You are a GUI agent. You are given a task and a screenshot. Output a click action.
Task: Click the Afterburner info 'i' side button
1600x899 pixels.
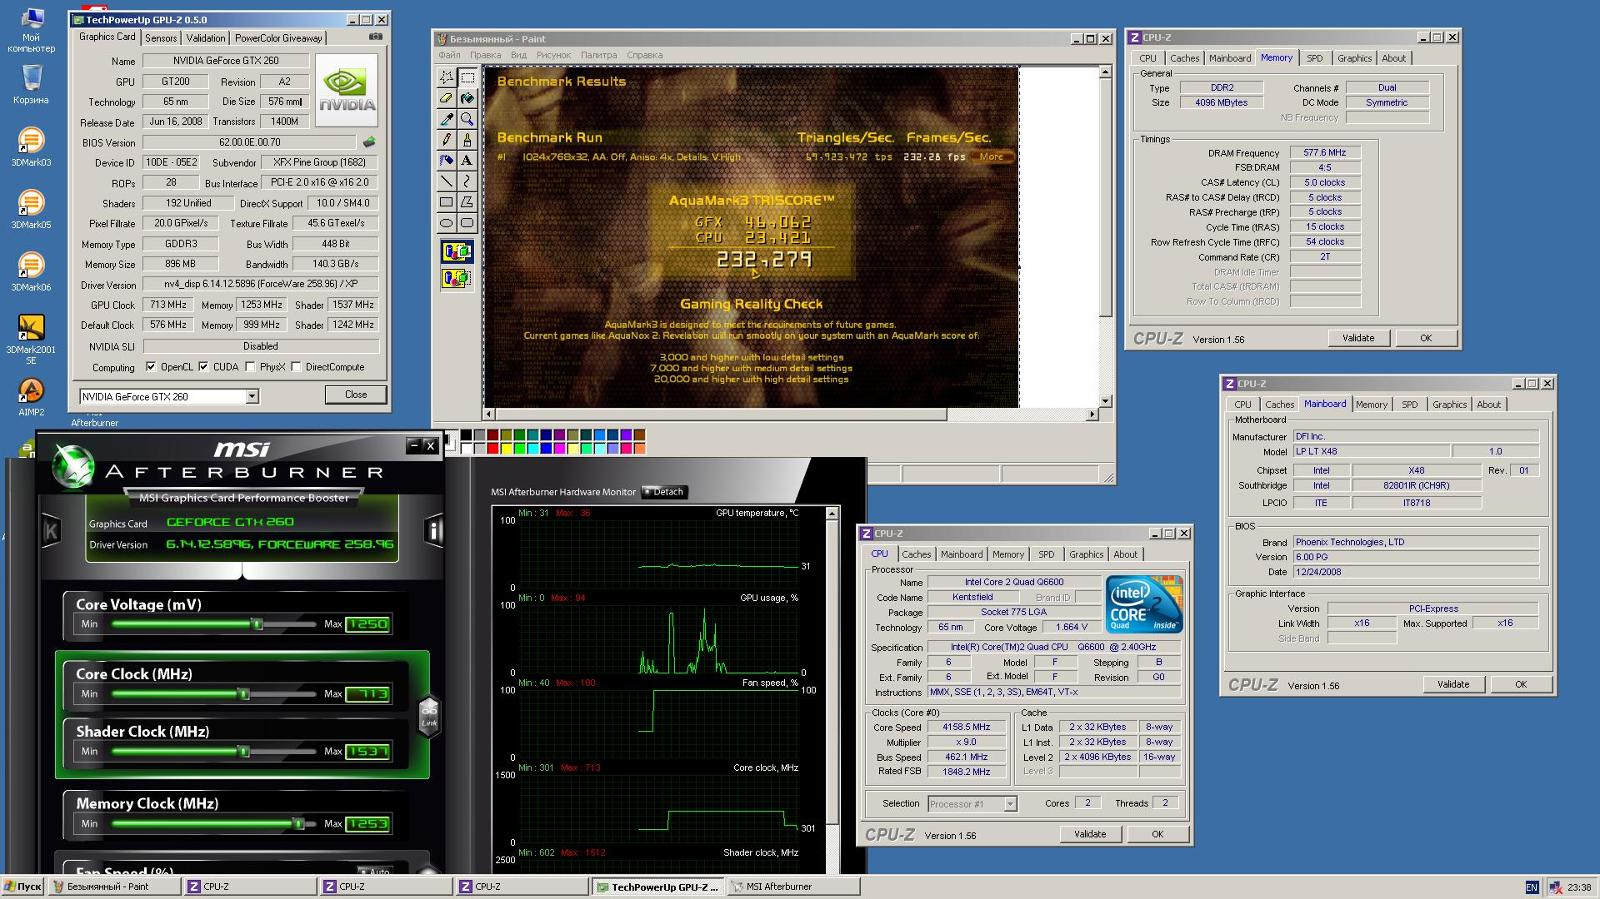coord(434,531)
